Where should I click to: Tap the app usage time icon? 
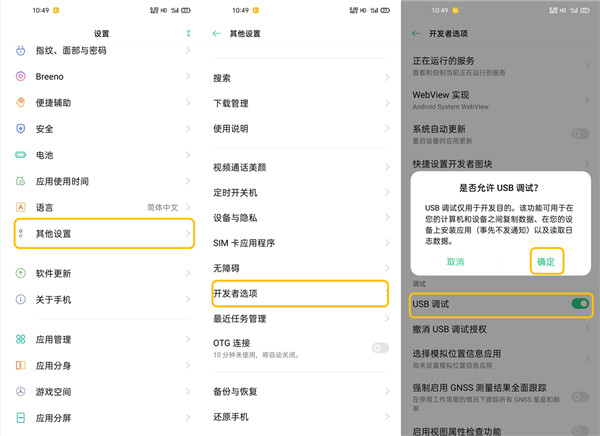coord(21,181)
